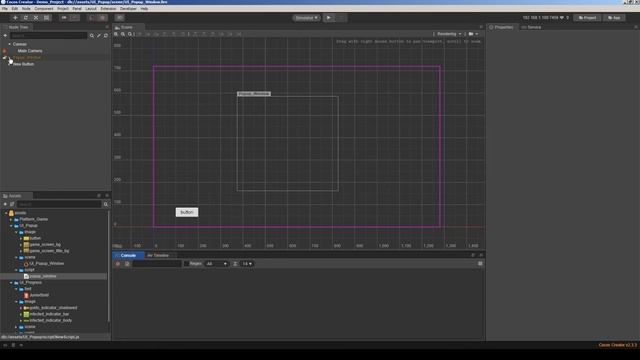
Task: Open the console font size dropdown
Action: tap(247, 264)
